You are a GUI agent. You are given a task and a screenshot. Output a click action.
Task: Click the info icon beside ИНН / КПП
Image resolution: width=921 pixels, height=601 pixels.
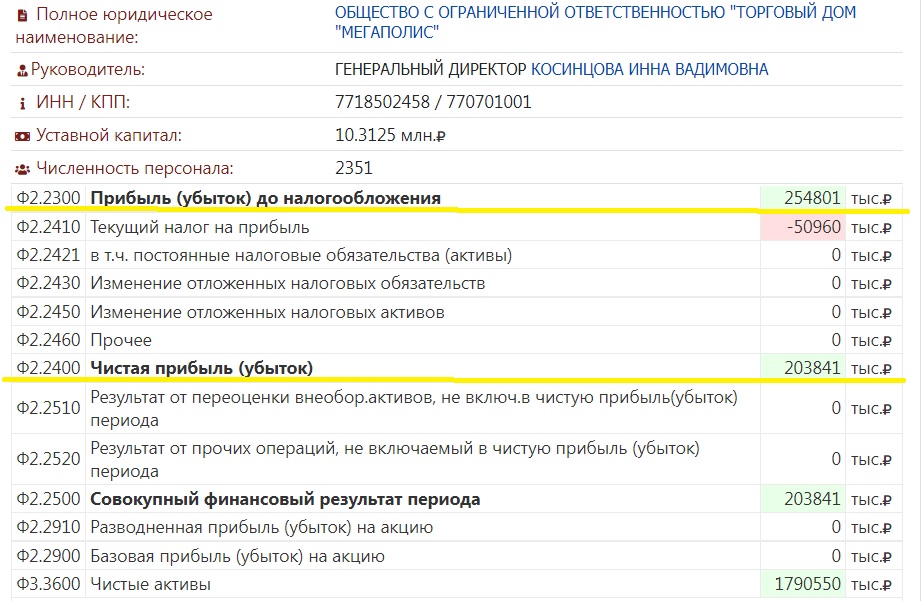[23, 103]
